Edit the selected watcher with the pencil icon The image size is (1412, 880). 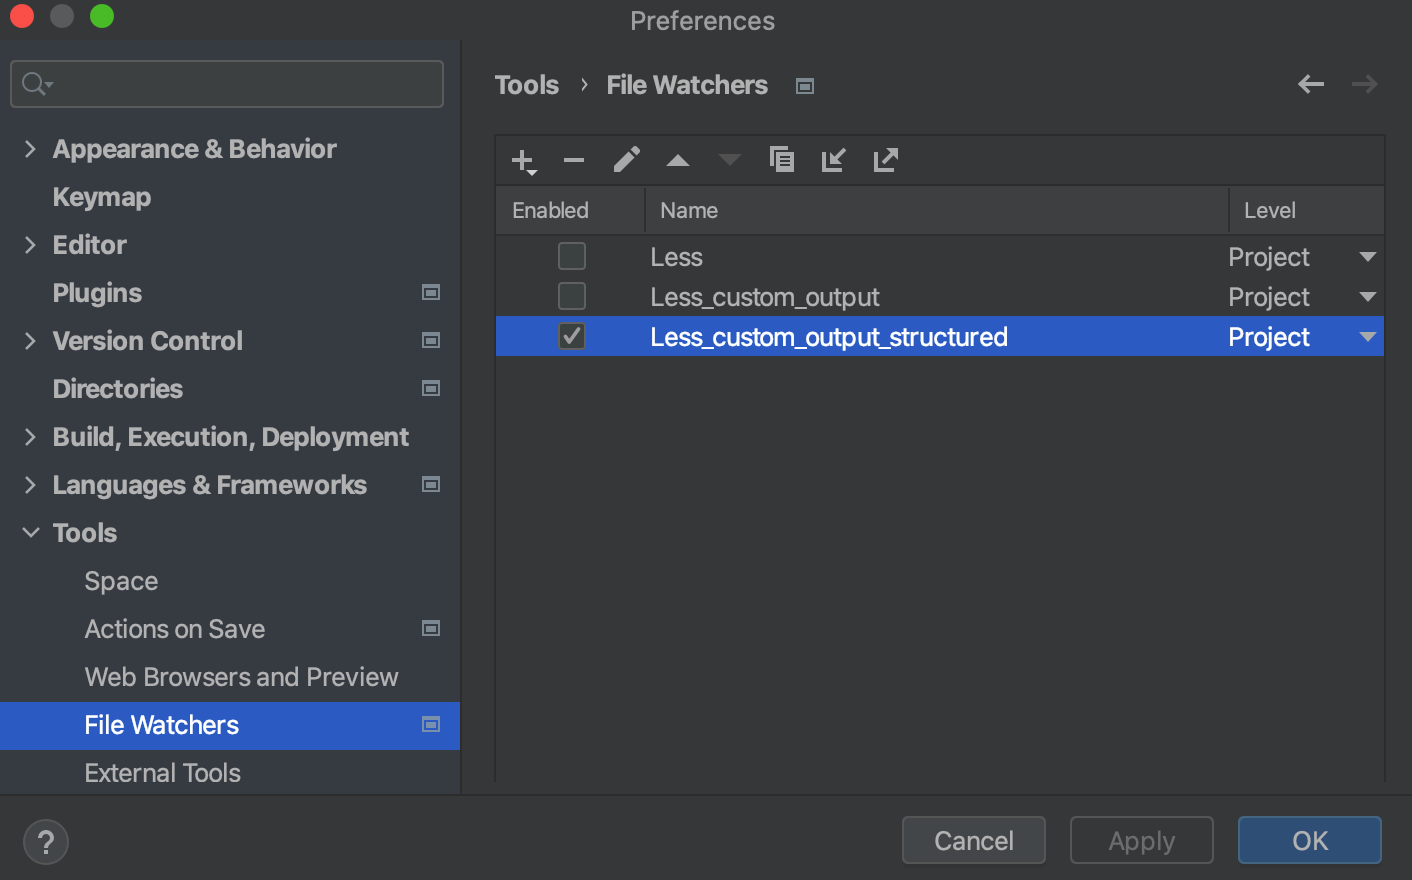[x=625, y=160]
